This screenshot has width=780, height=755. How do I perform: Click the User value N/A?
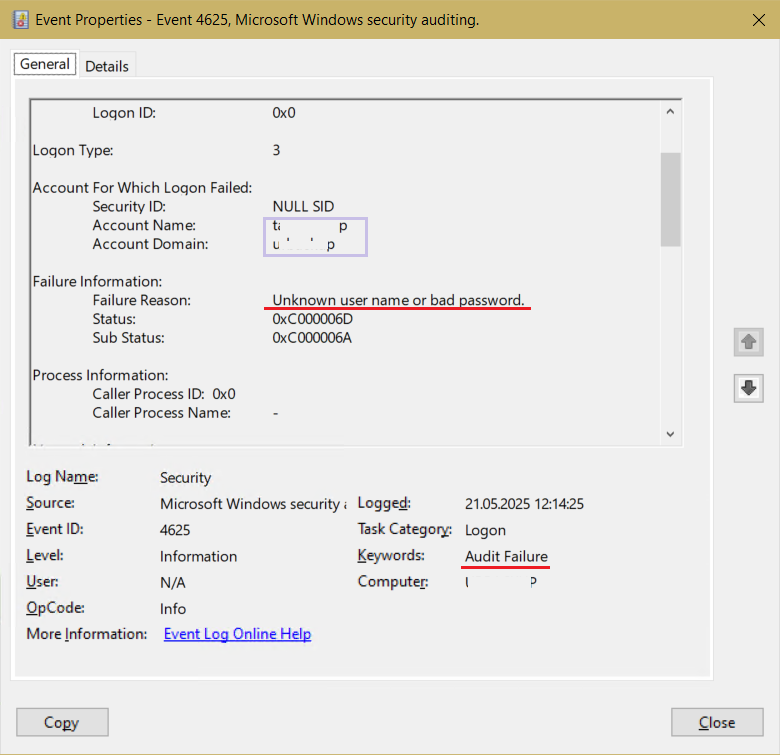[x=172, y=582]
